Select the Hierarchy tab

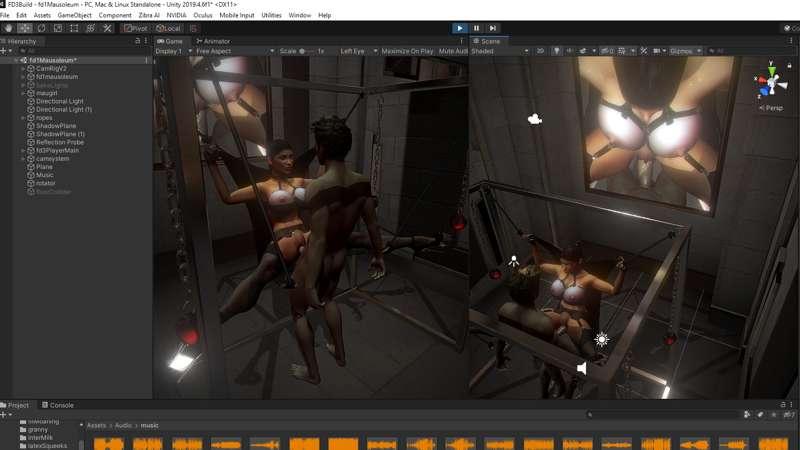pyautogui.click(x=19, y=41)
